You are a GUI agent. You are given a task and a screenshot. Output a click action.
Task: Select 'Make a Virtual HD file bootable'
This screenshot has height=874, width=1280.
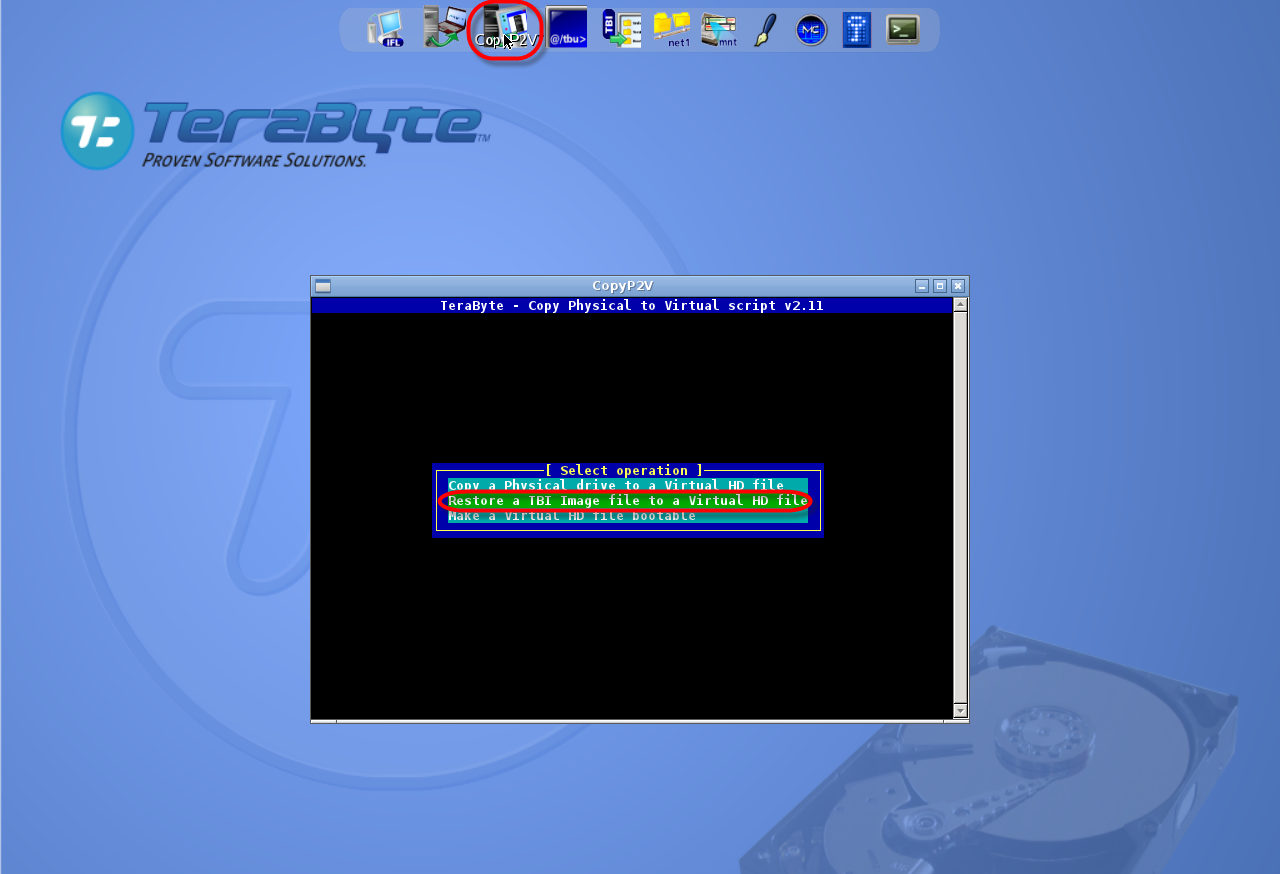tap(627, 516)
